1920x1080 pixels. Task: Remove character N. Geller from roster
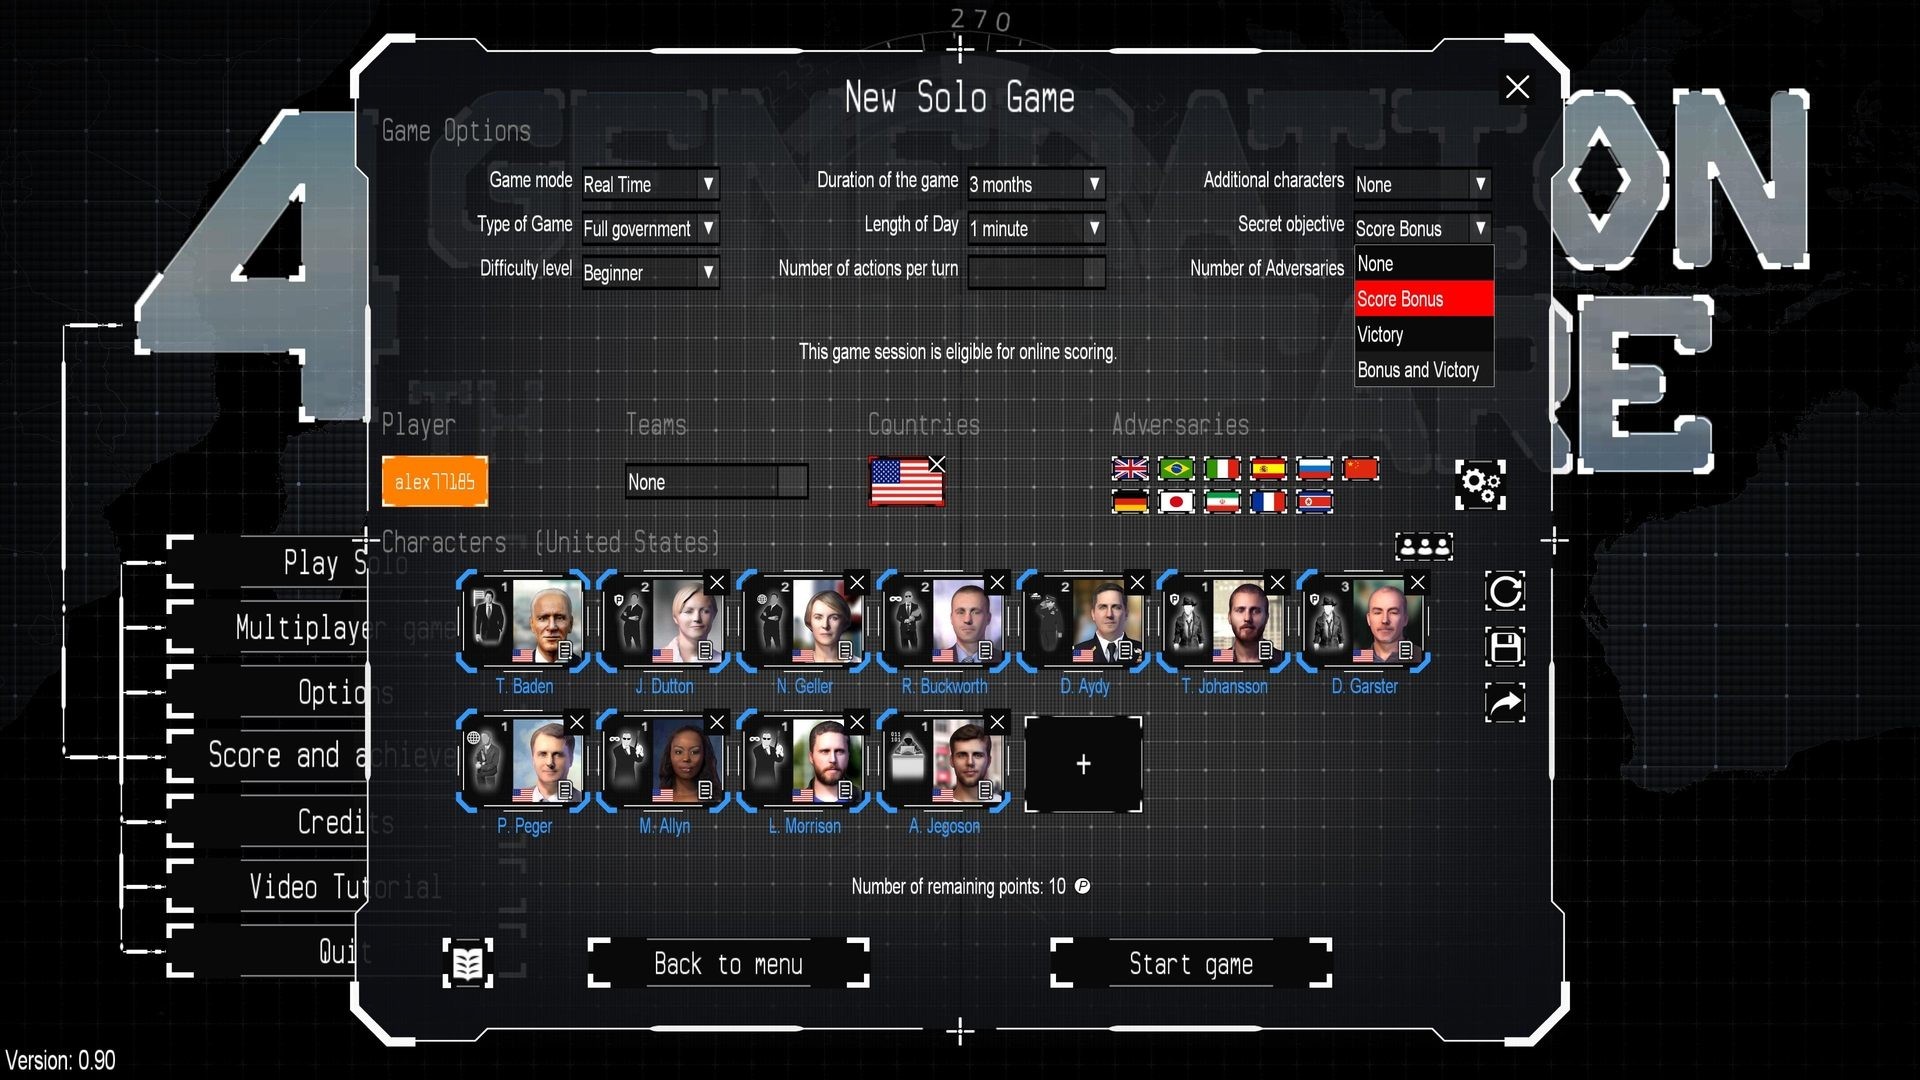[x=857, y=584]
